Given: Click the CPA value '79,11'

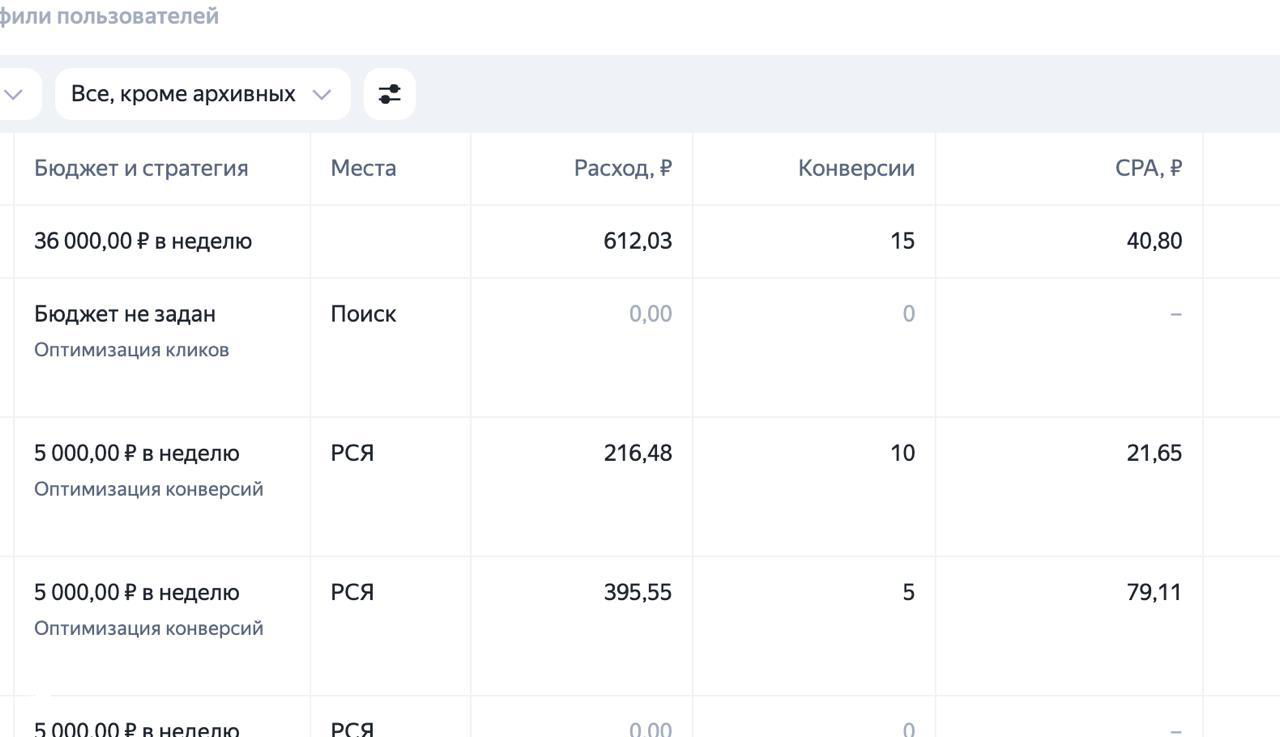Looking at the screenshot, I should click(1155, 590).
